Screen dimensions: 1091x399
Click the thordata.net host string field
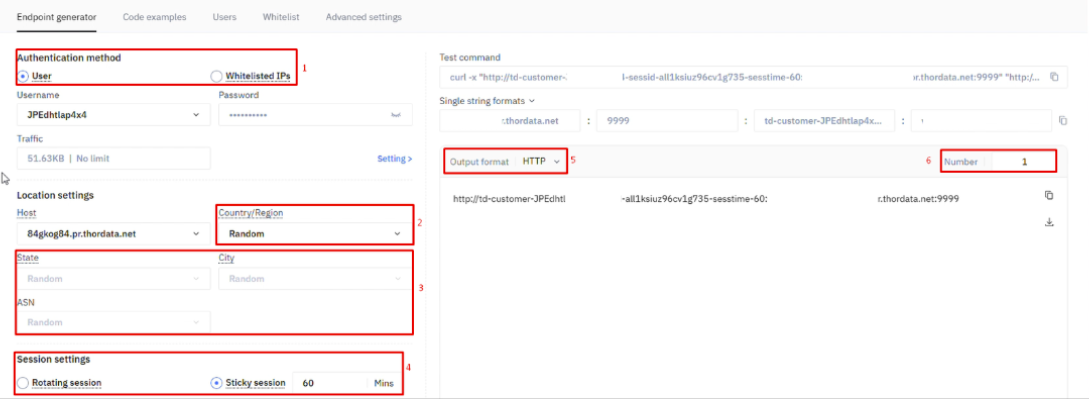point(509,120)
